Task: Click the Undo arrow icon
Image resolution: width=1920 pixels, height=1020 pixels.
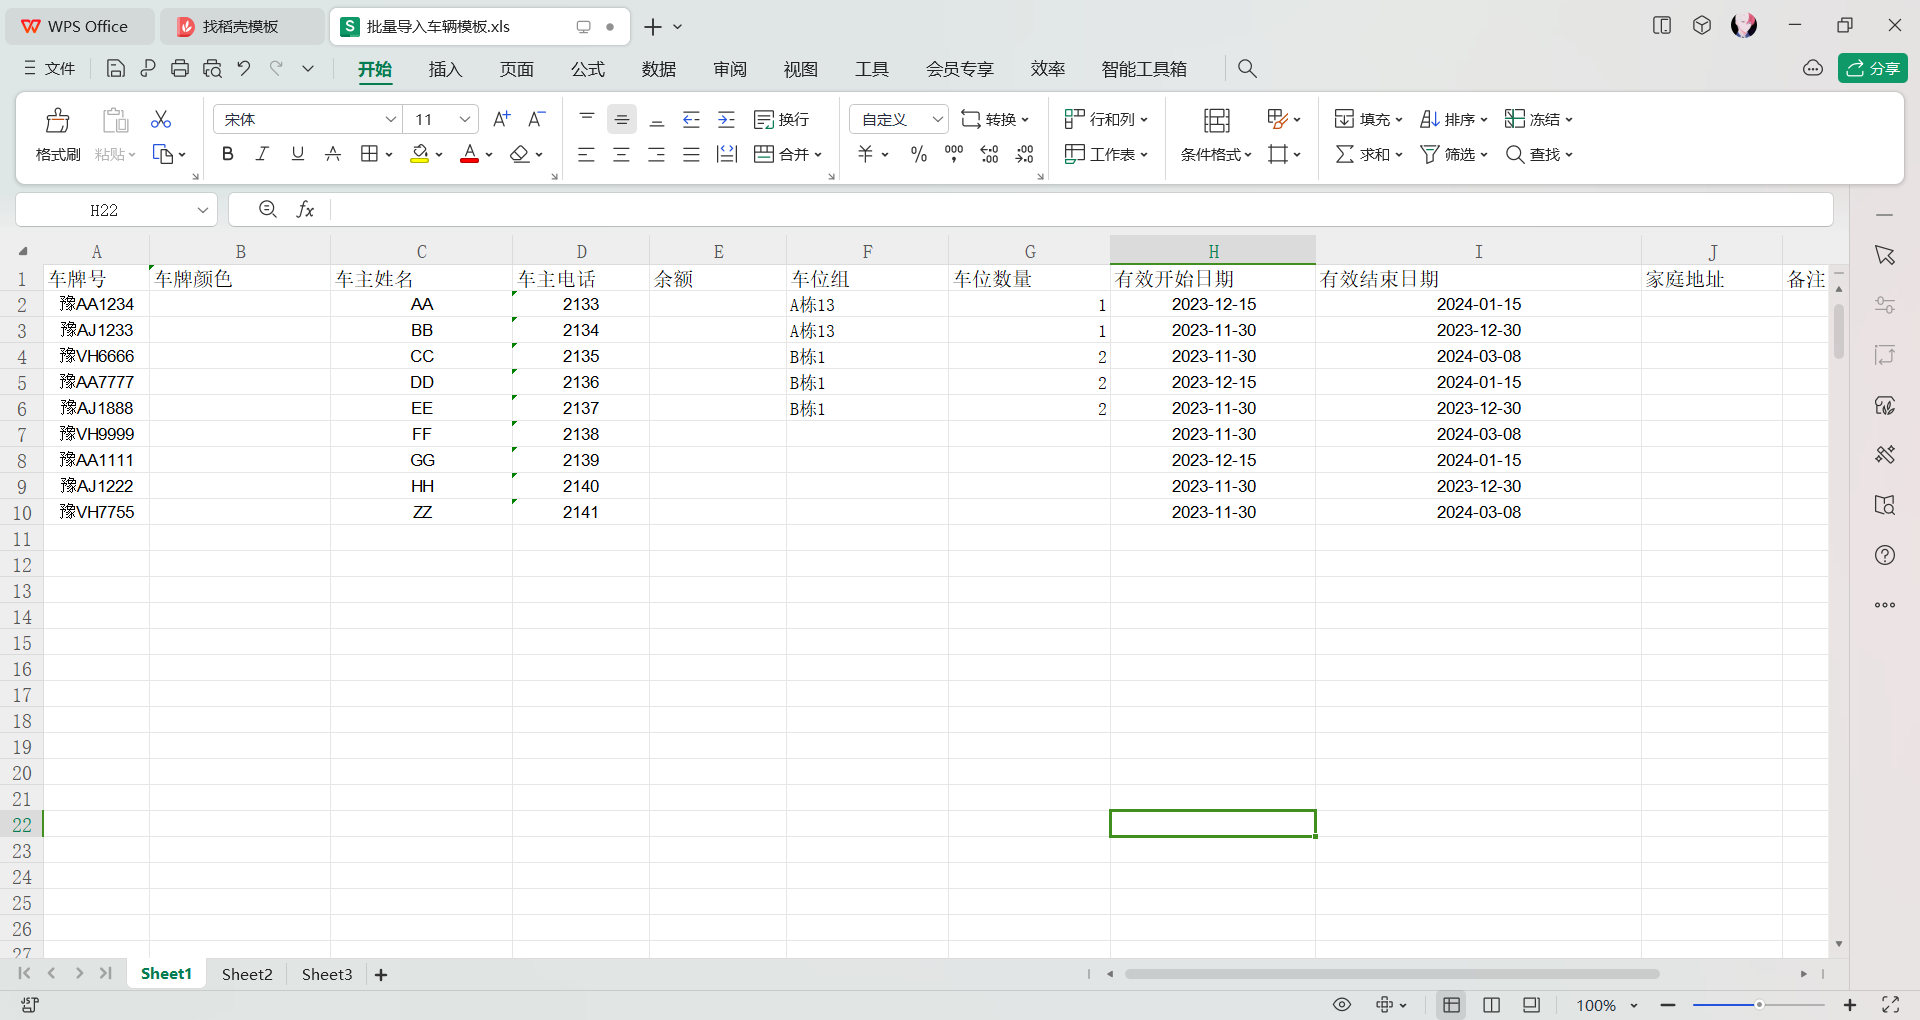Action: pyautogui.click(x=244, y=68)
